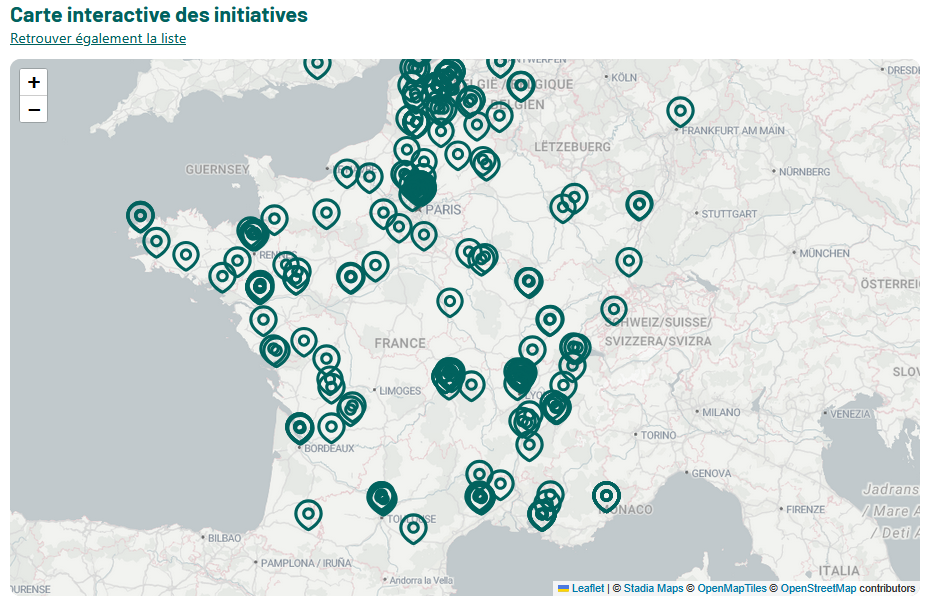Open the initiative pin near Frankfurt am Main
The image size is (930, 610).
pyautogui.click(x=680, y=112)
